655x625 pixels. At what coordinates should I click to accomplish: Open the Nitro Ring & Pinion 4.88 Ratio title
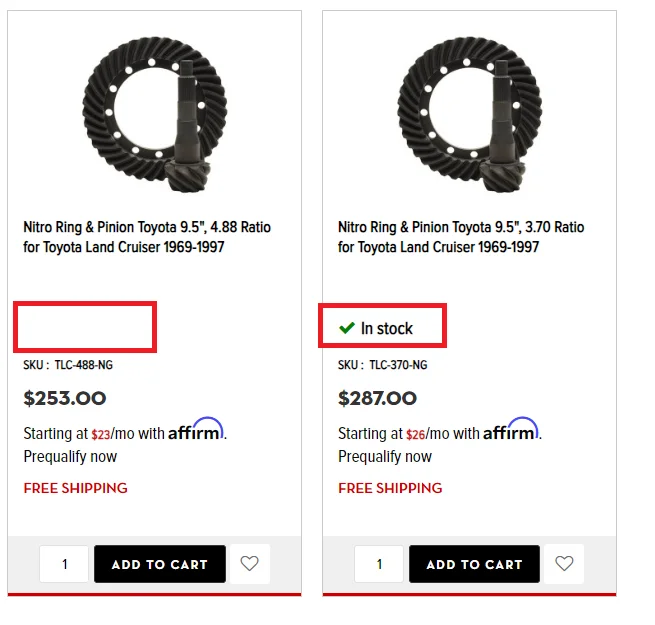coord(147,237)
